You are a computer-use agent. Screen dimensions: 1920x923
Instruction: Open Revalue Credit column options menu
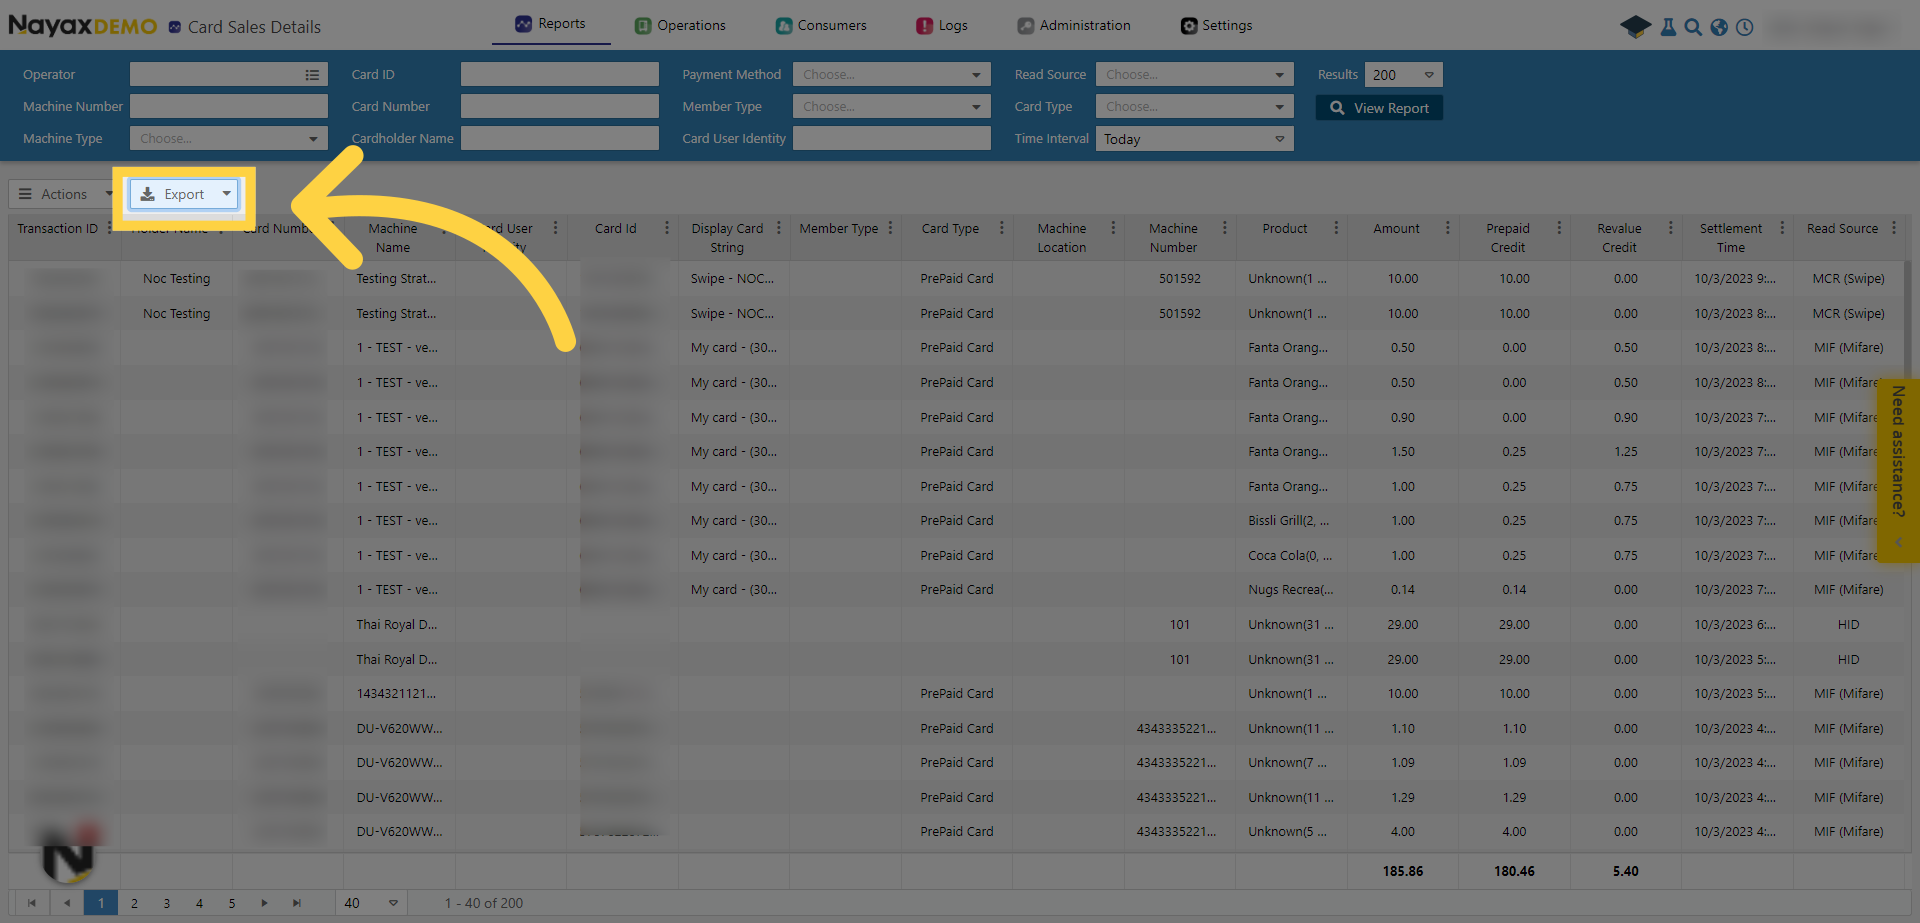click(1670, 228)
